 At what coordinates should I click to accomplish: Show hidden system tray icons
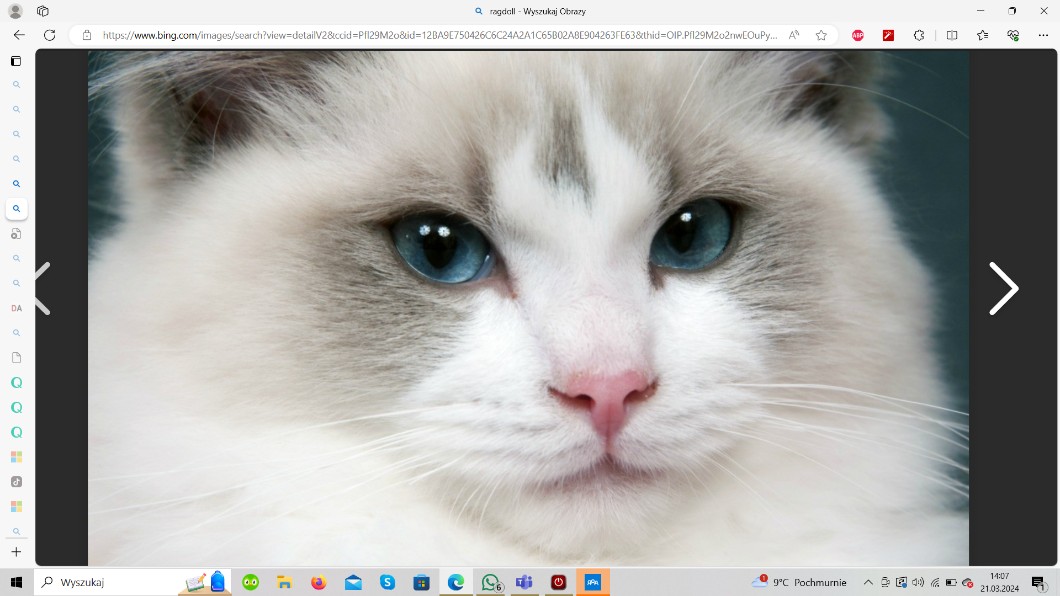tap(868, 582)
